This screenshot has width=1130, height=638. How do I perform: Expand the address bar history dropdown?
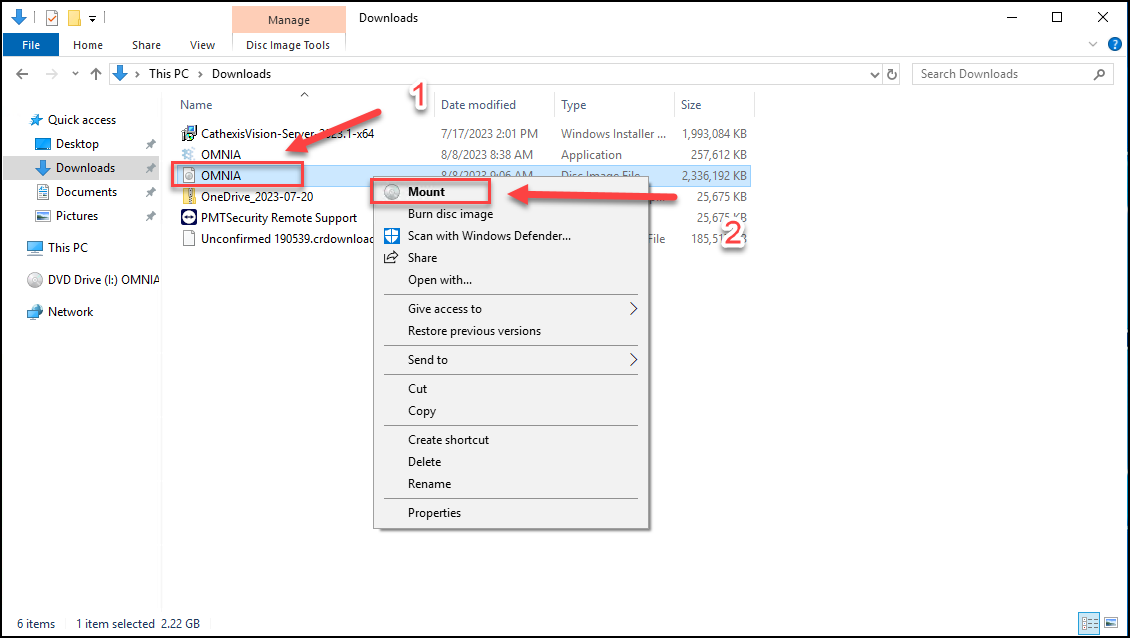click(x=874, y=74)
